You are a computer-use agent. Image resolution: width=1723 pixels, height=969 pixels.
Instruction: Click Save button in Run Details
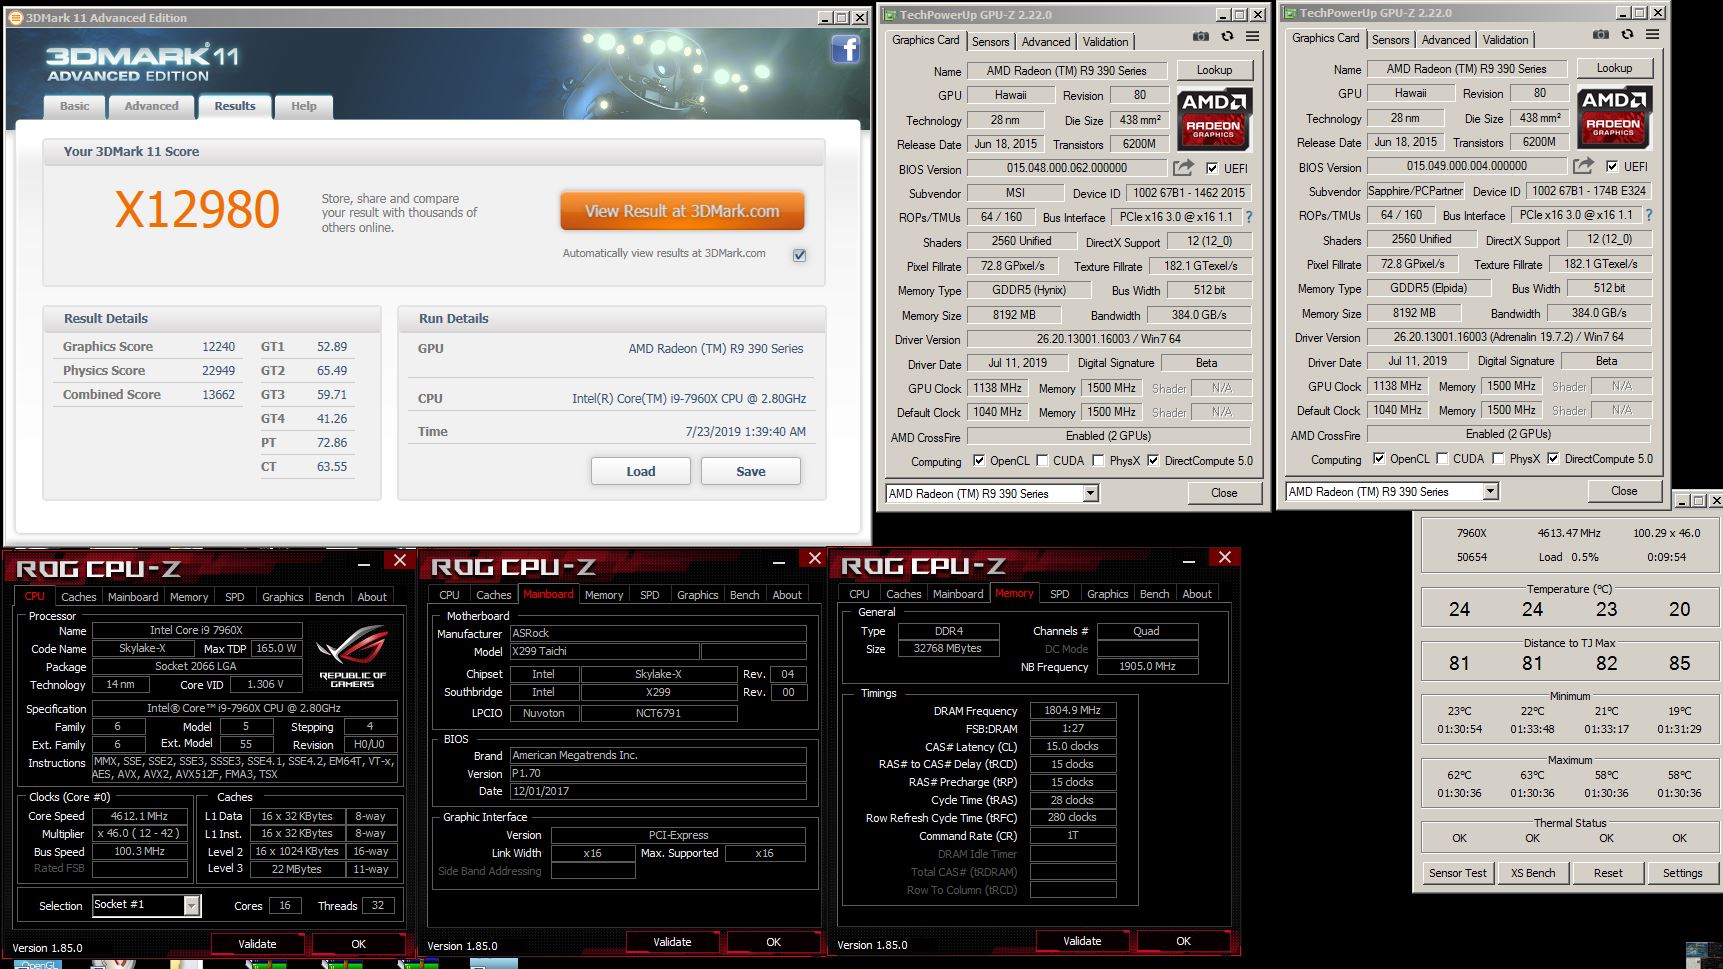tap(751, 472)
